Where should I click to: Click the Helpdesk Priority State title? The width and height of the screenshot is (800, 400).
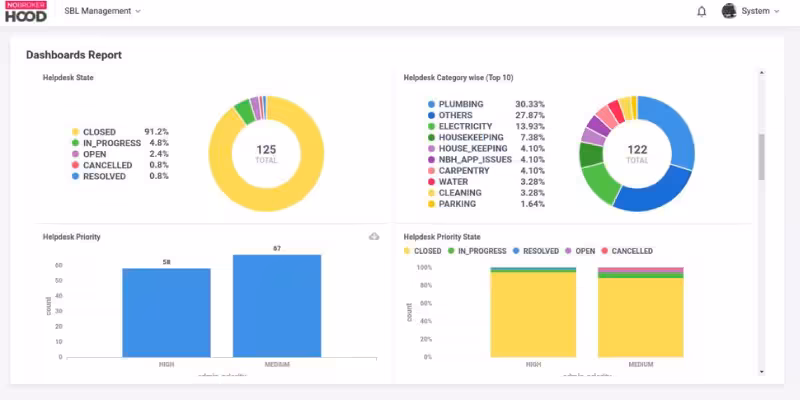(442, 237)
